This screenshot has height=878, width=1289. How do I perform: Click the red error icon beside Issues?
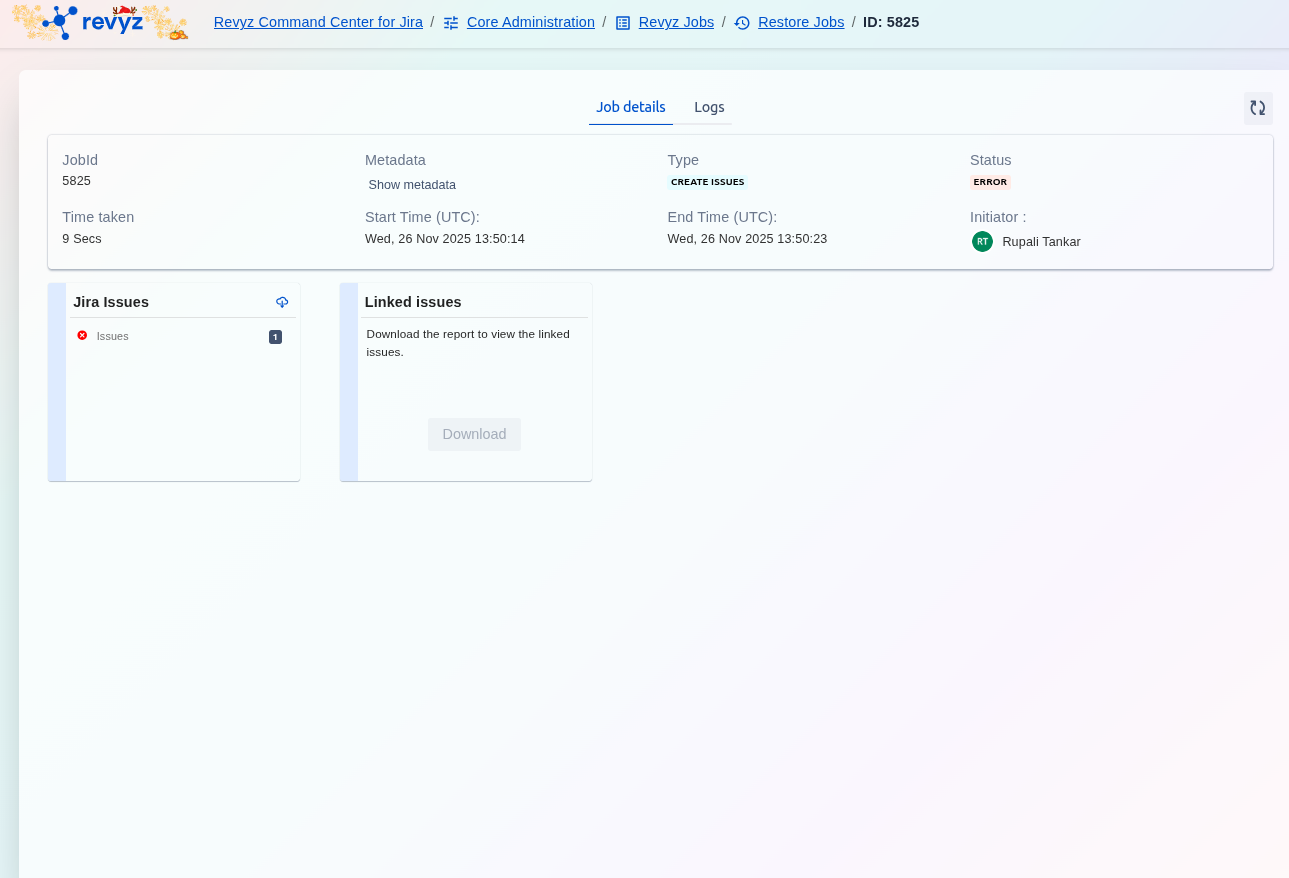point(82,336)
